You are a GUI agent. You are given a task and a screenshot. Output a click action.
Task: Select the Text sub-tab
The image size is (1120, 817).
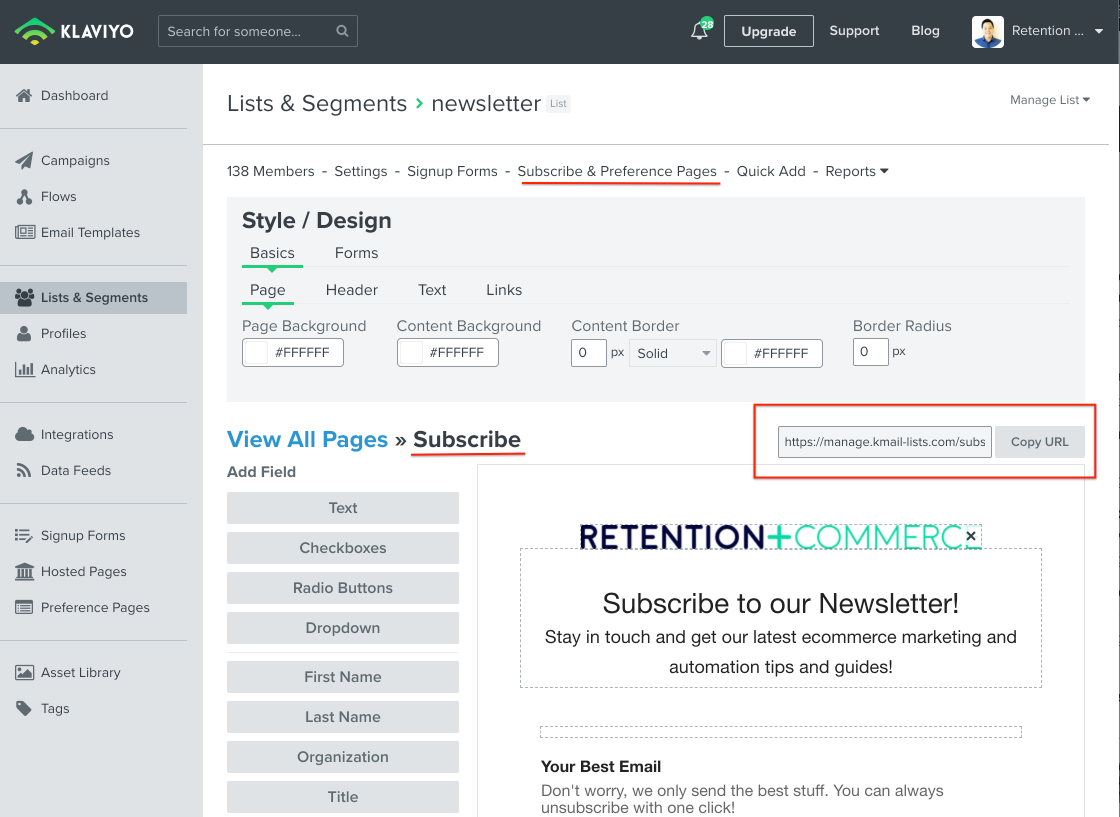pyautogui.click(x=432, y=290)
